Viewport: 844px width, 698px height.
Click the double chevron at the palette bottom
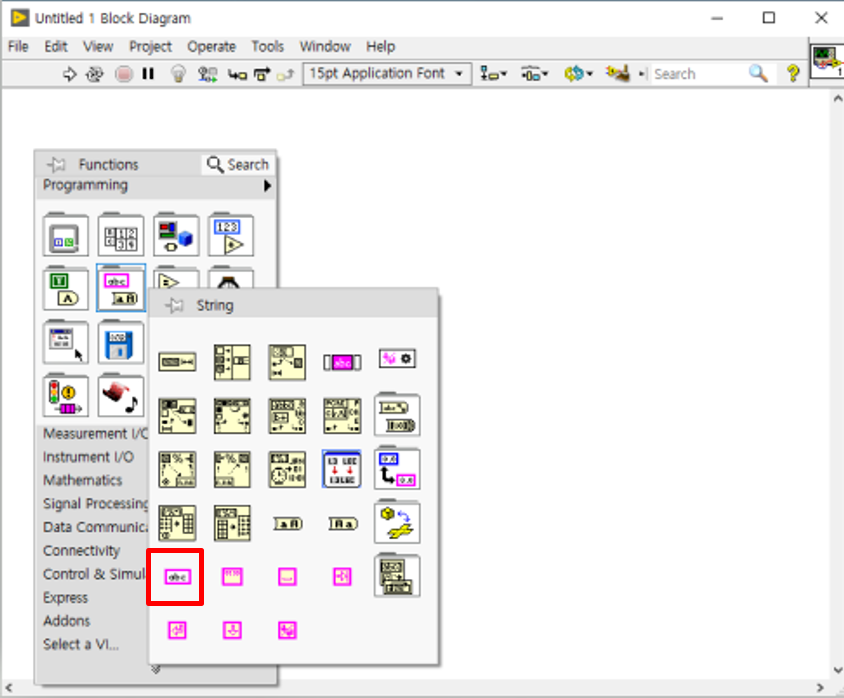tap(156, 670)
